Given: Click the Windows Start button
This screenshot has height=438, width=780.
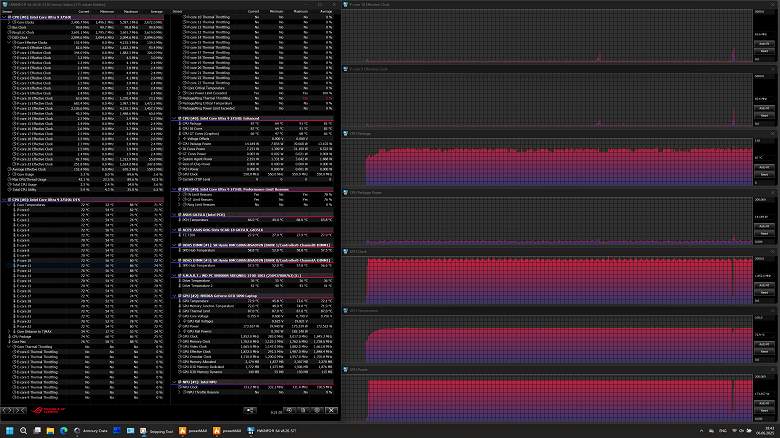Looking at the screenshot, I should tap(8, 431).
